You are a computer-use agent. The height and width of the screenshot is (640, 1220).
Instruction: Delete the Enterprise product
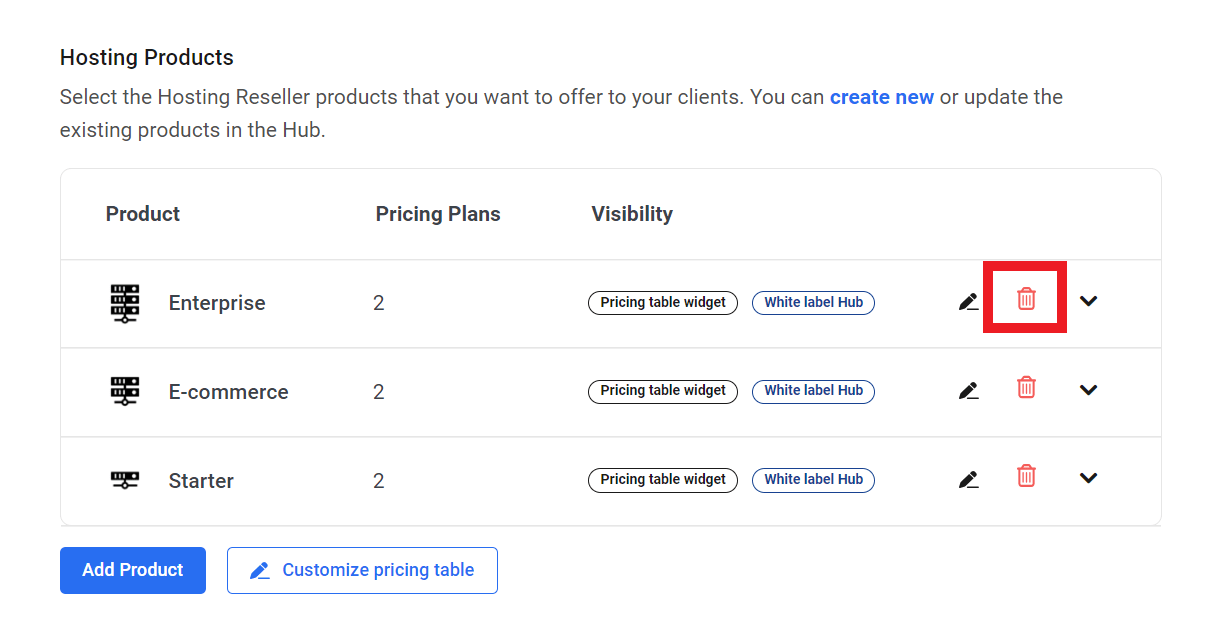(x=1026, y=298)
